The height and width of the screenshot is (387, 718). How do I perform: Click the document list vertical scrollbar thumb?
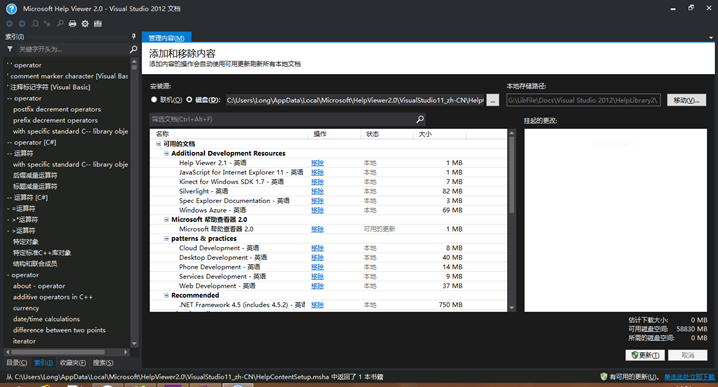[511, 174]
